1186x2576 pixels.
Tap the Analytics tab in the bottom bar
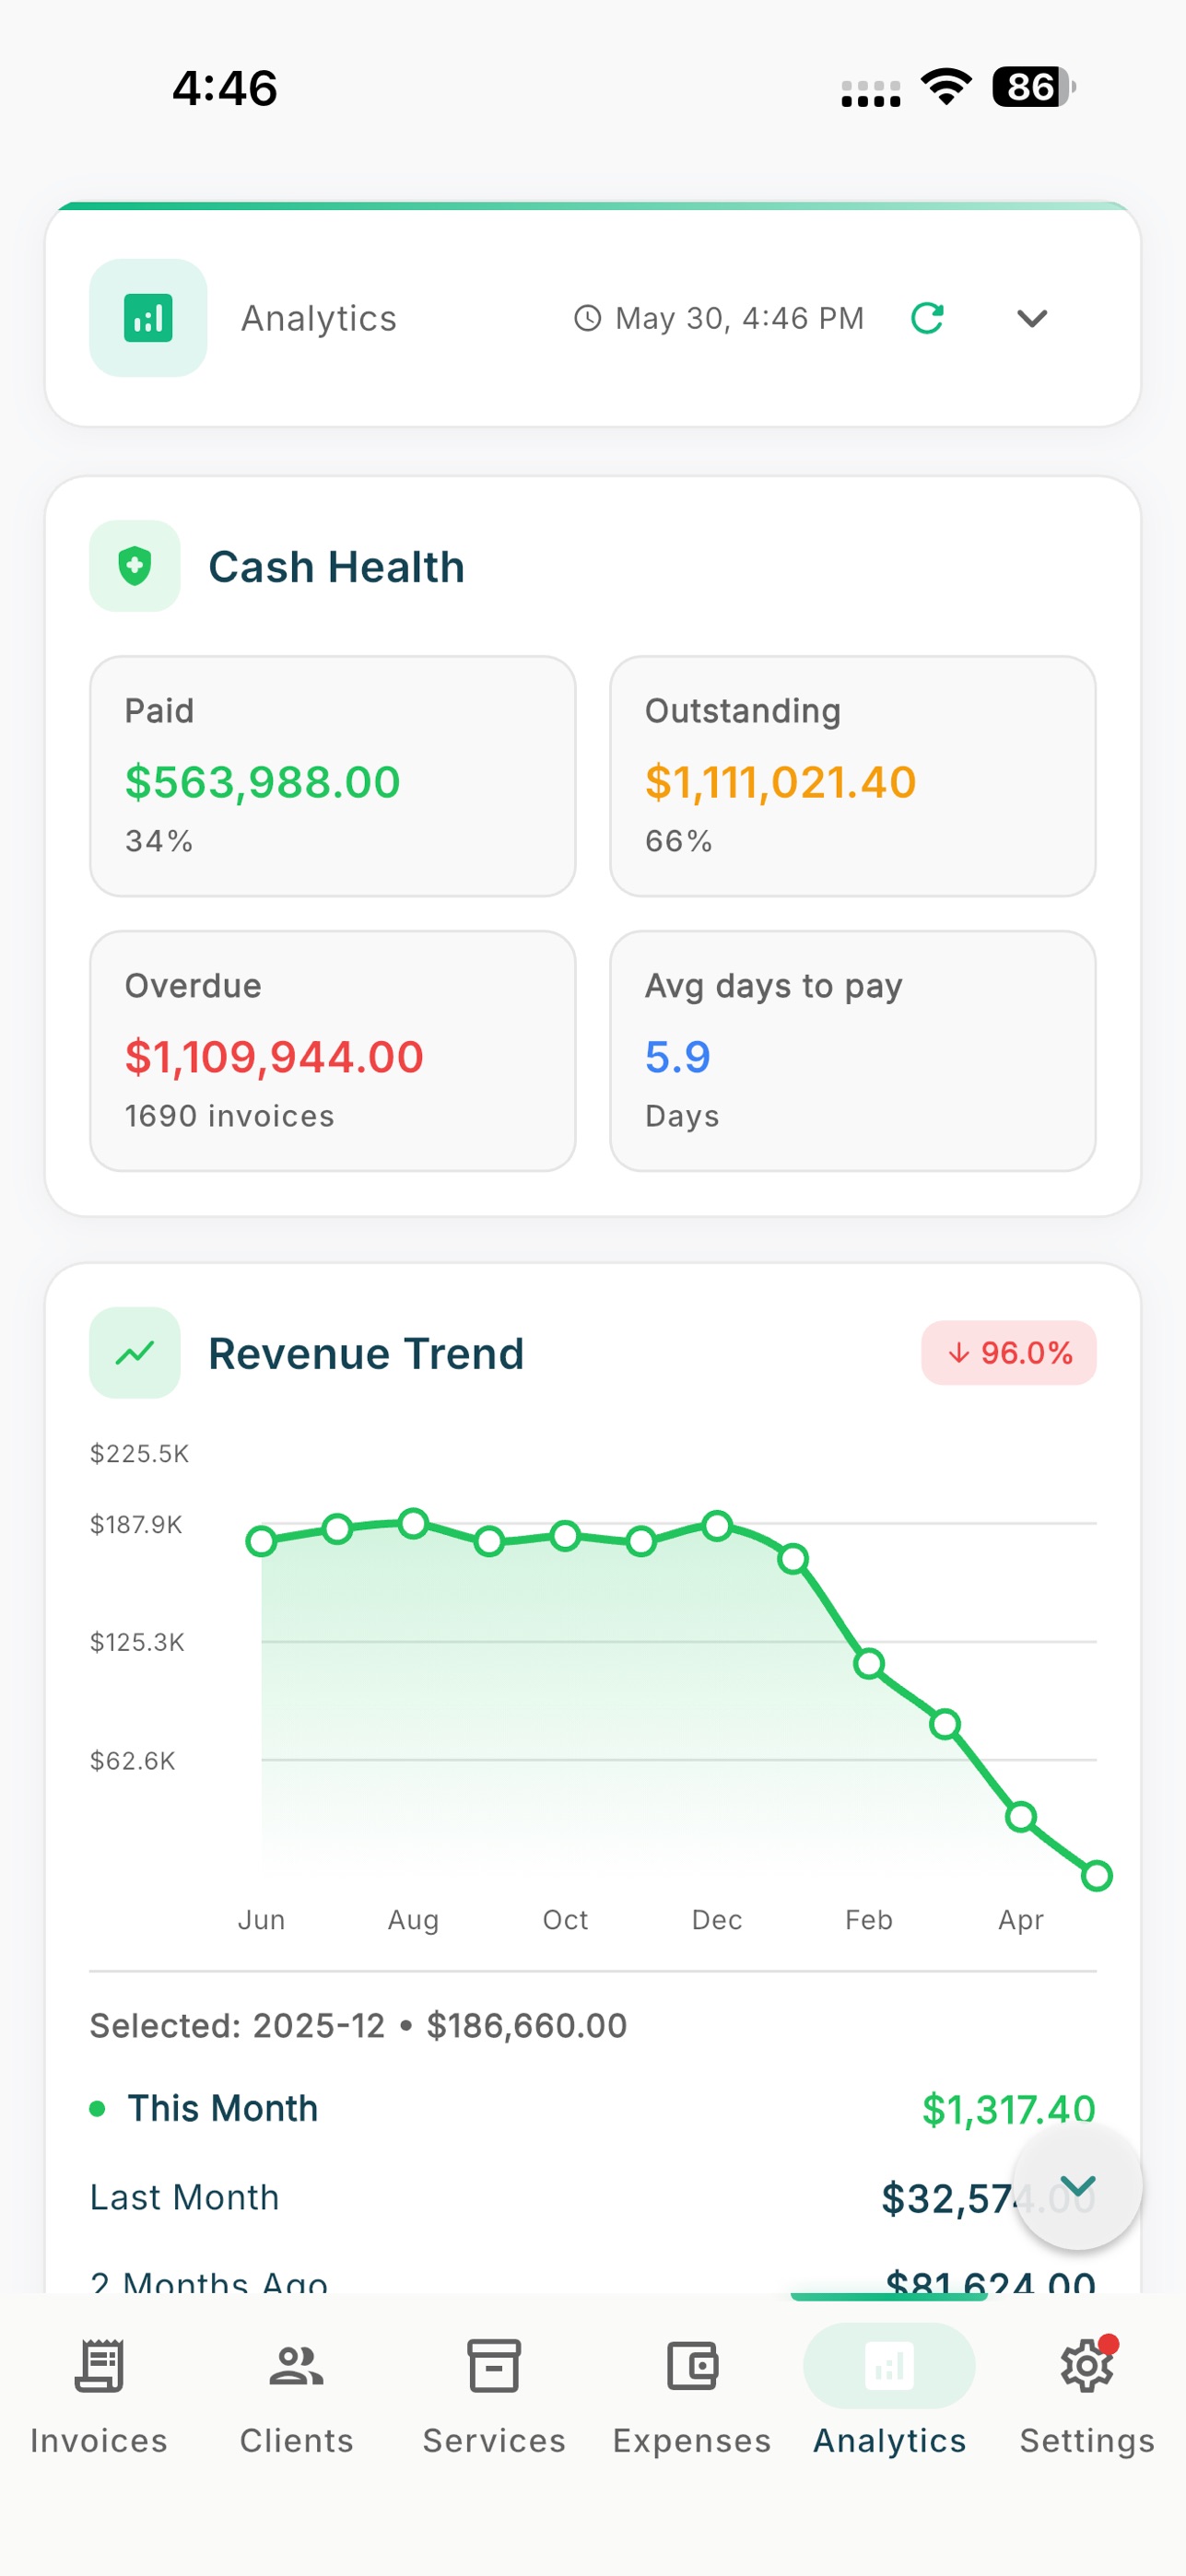click(x=889, y=2397)
